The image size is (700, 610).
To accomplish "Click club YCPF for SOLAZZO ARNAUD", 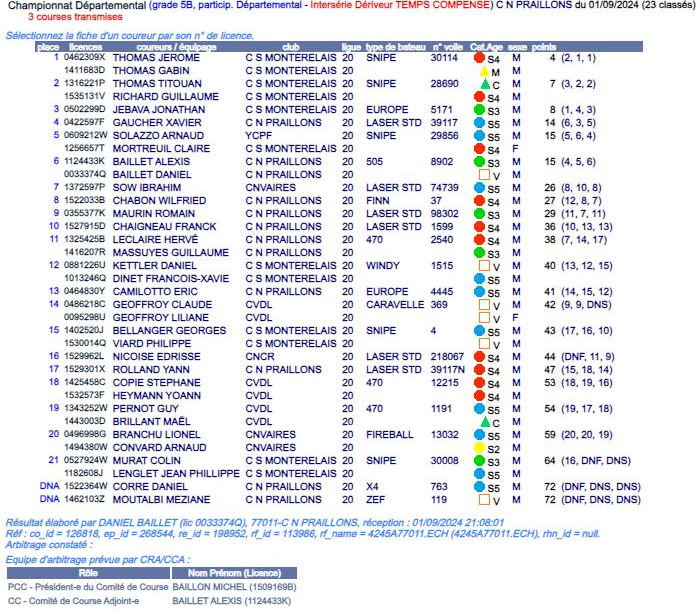I will [258, 135].
